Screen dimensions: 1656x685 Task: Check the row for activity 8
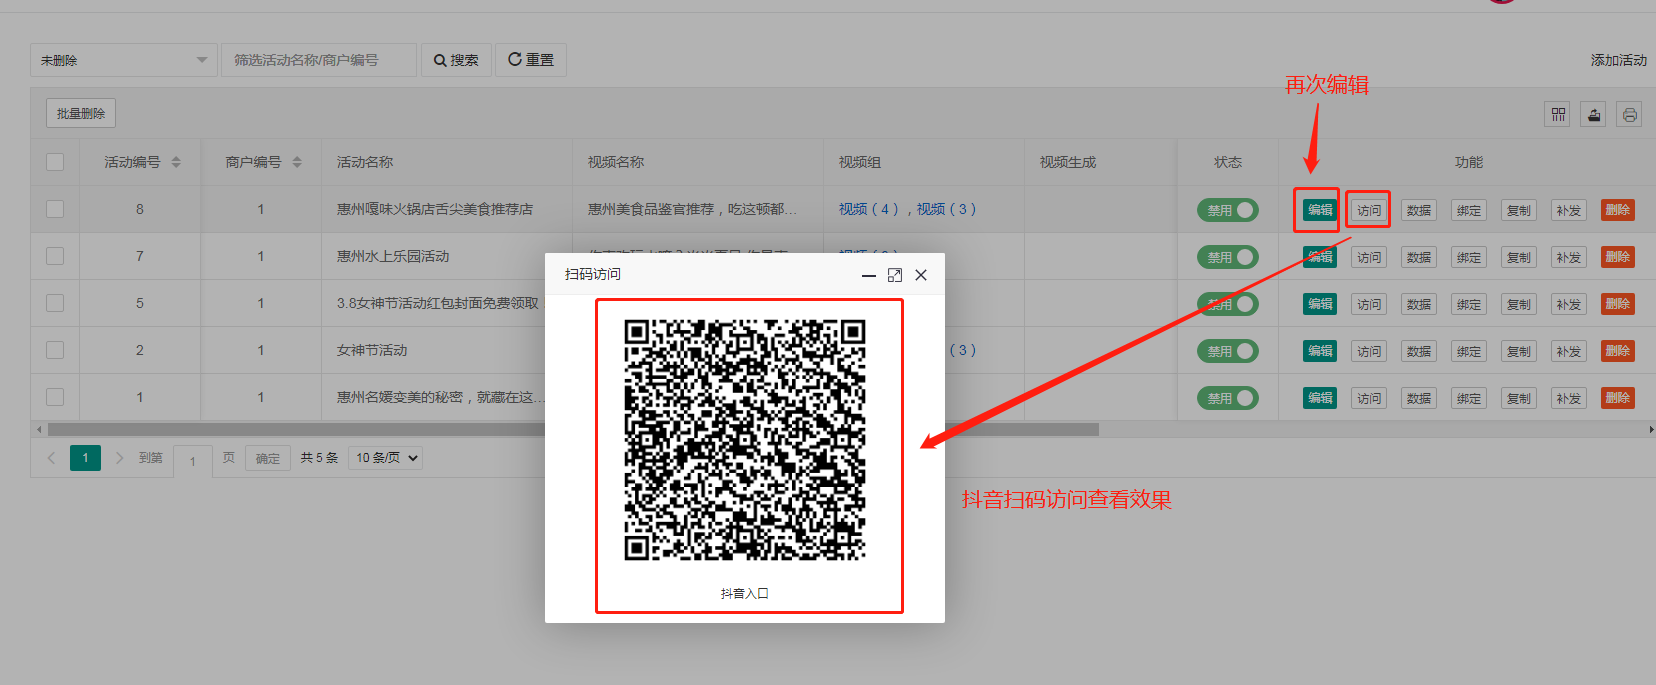(55, 209)
